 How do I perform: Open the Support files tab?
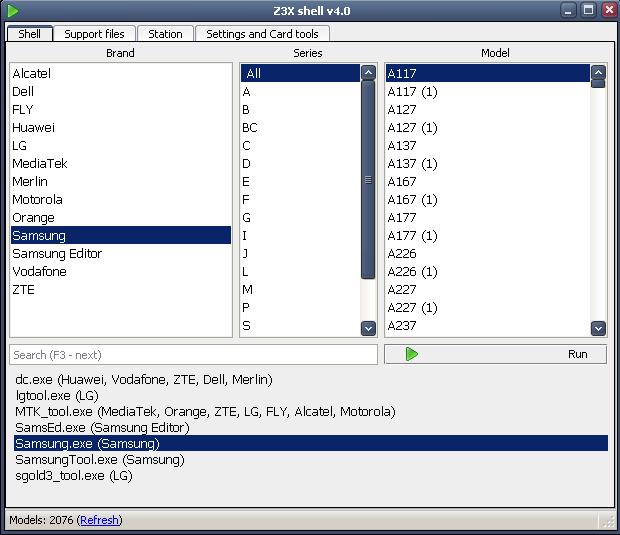tap(95, 34)
